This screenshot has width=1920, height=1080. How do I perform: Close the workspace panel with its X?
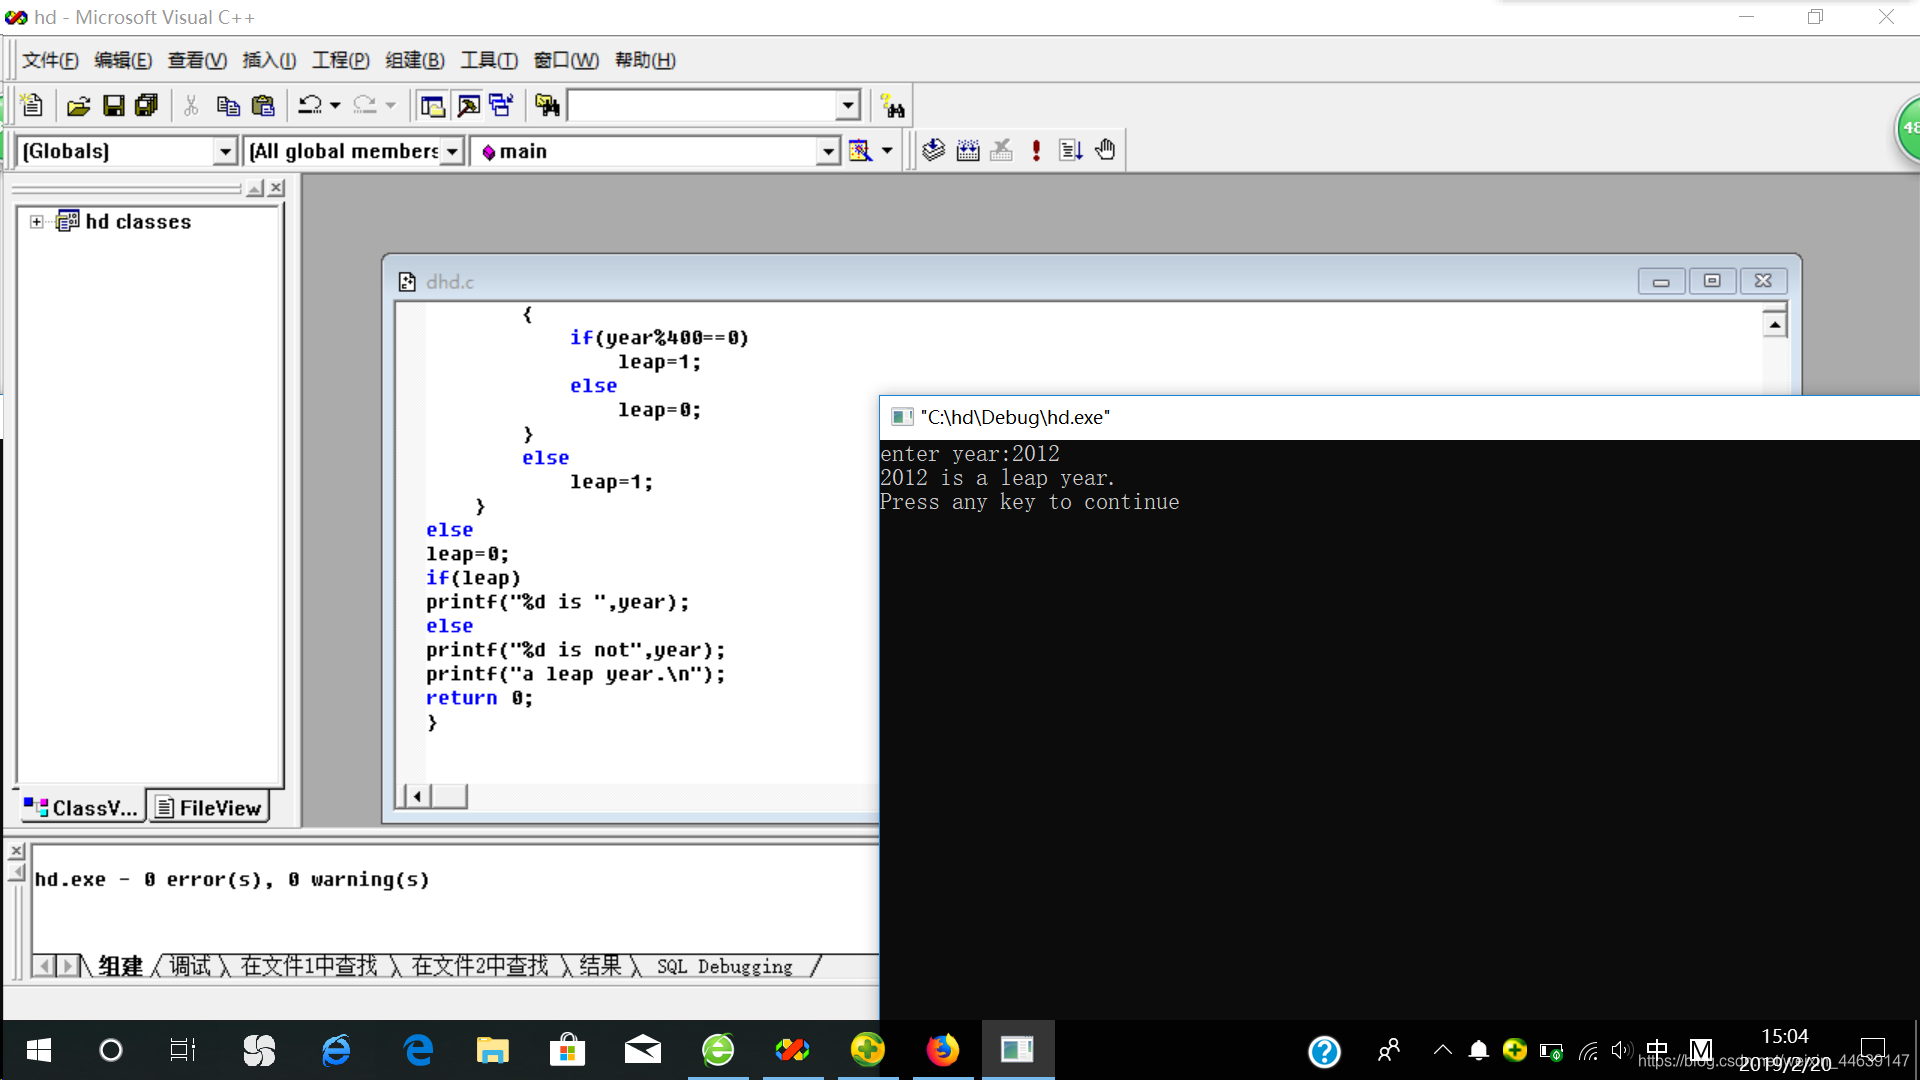click(x=277, y=188)
